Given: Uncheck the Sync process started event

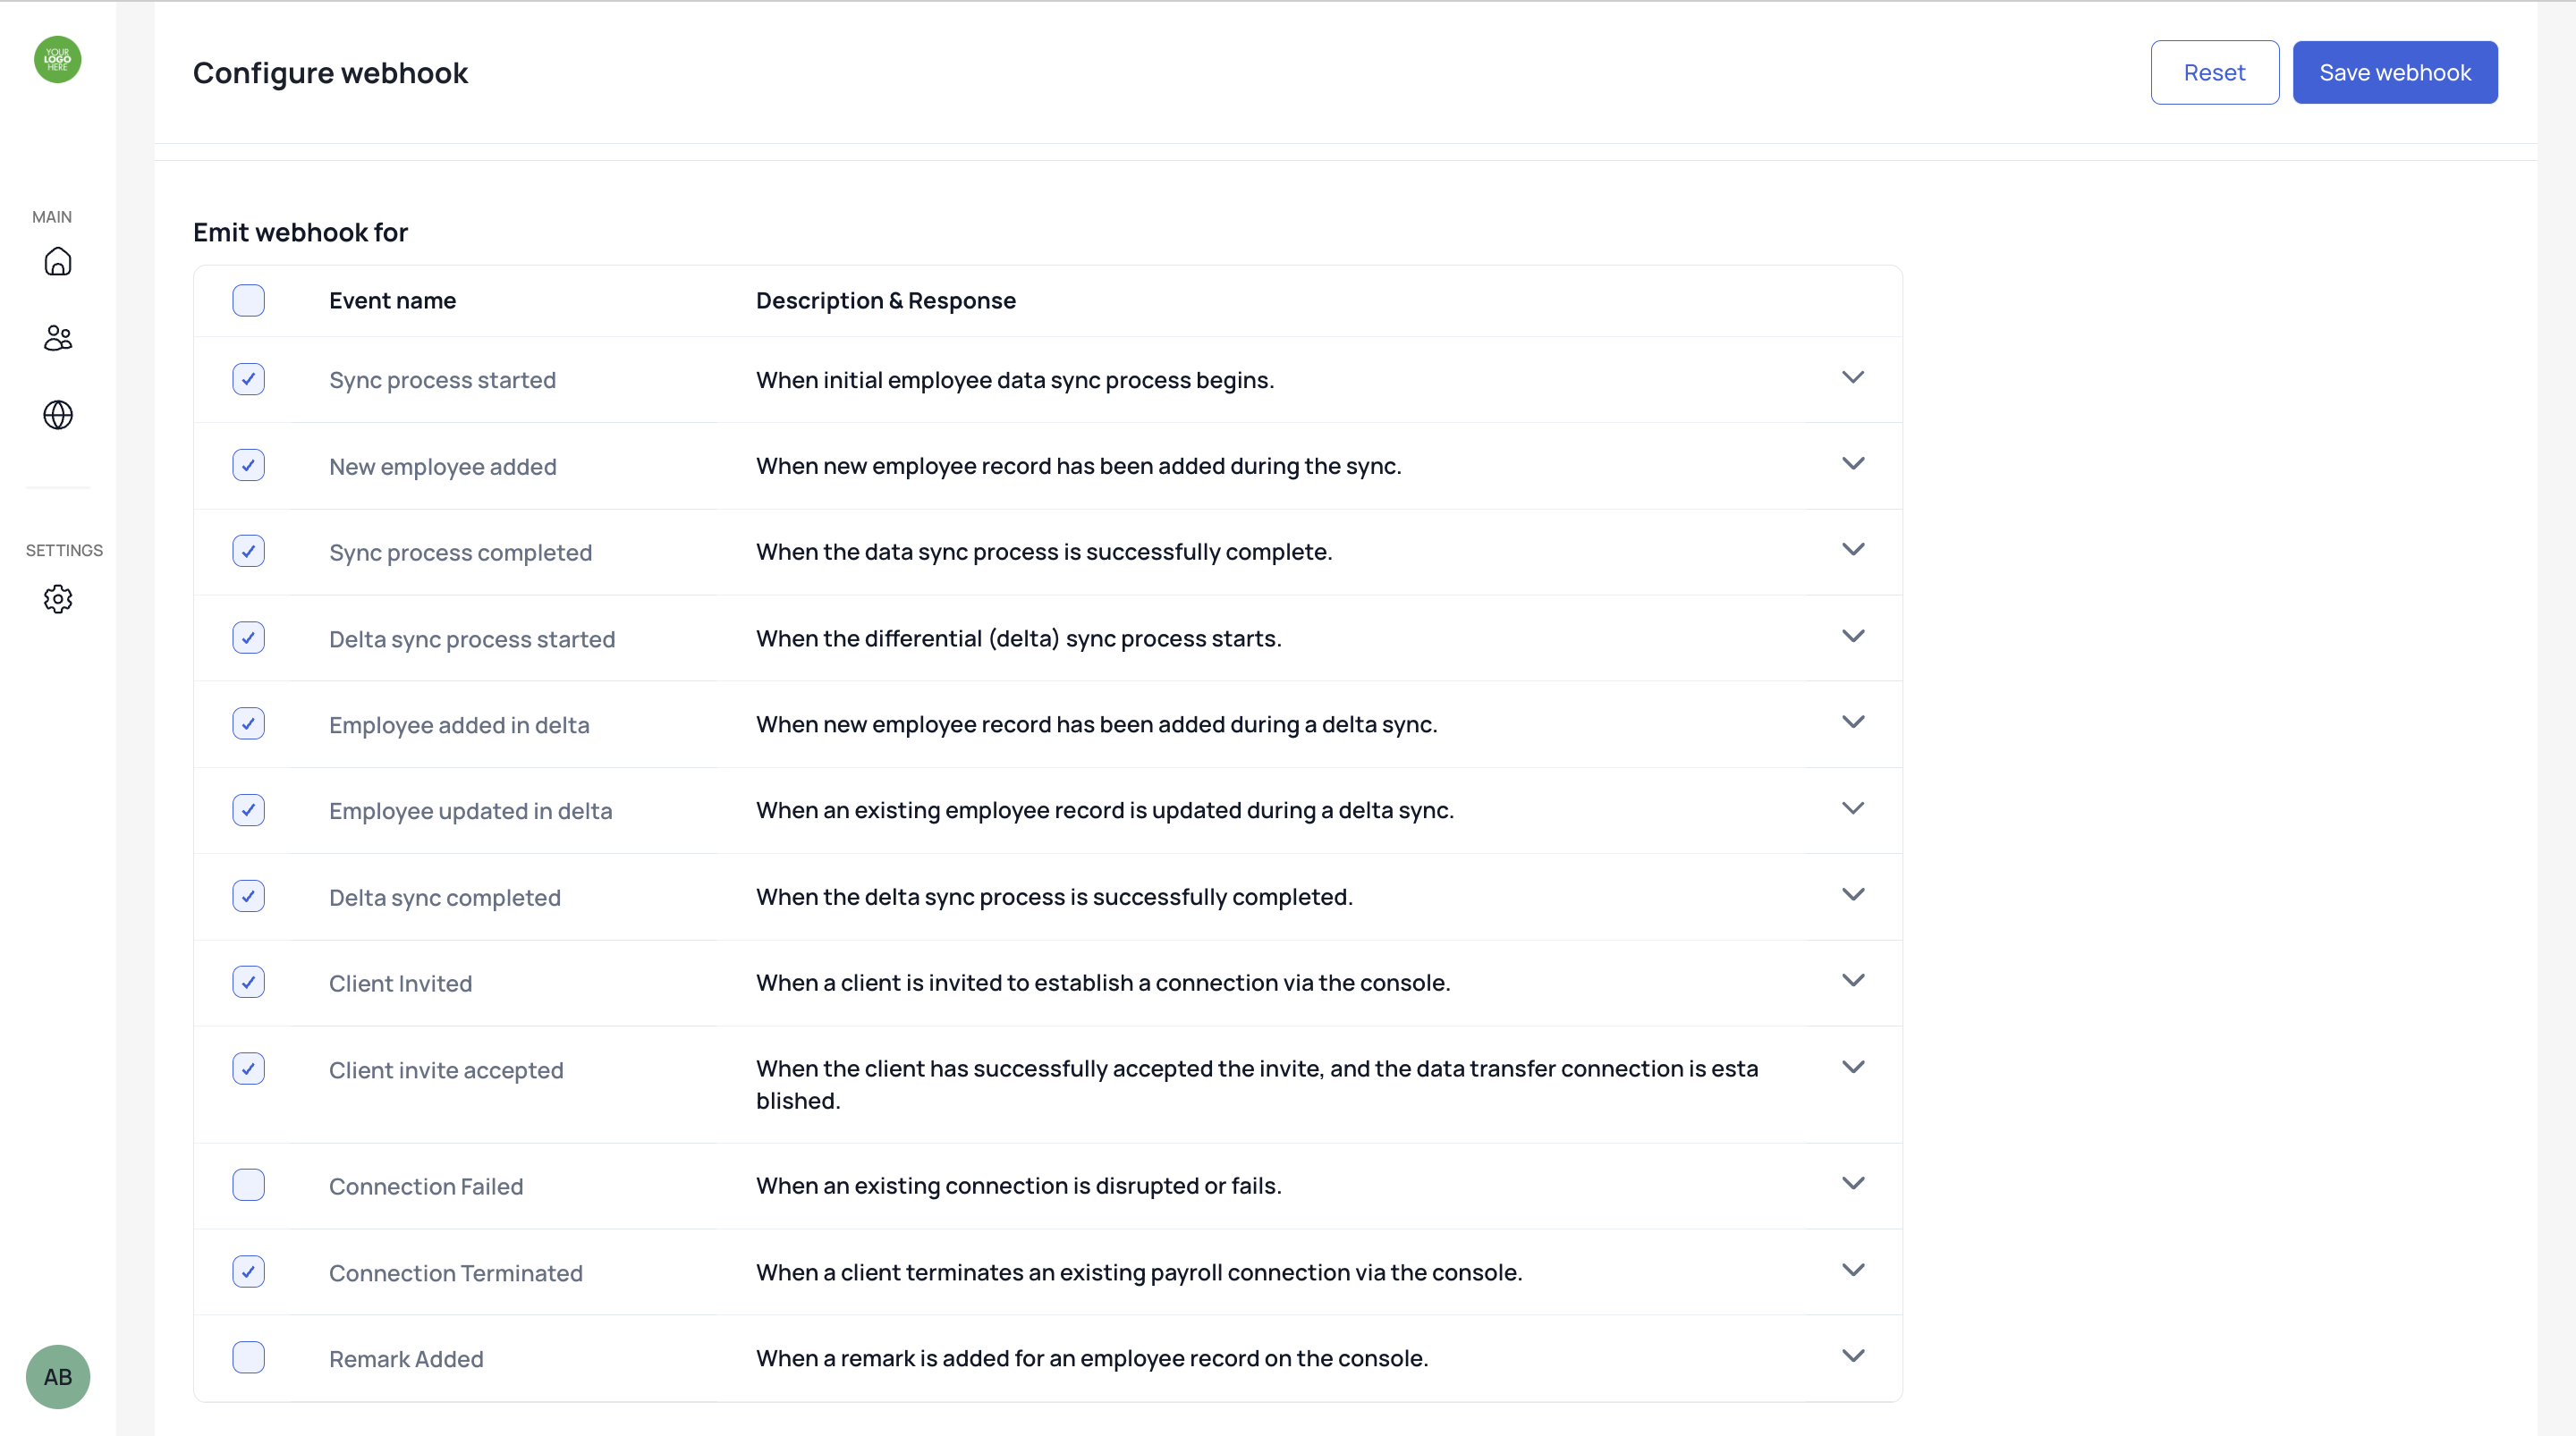Looking at the screenshot, I should tap(248, 379).
